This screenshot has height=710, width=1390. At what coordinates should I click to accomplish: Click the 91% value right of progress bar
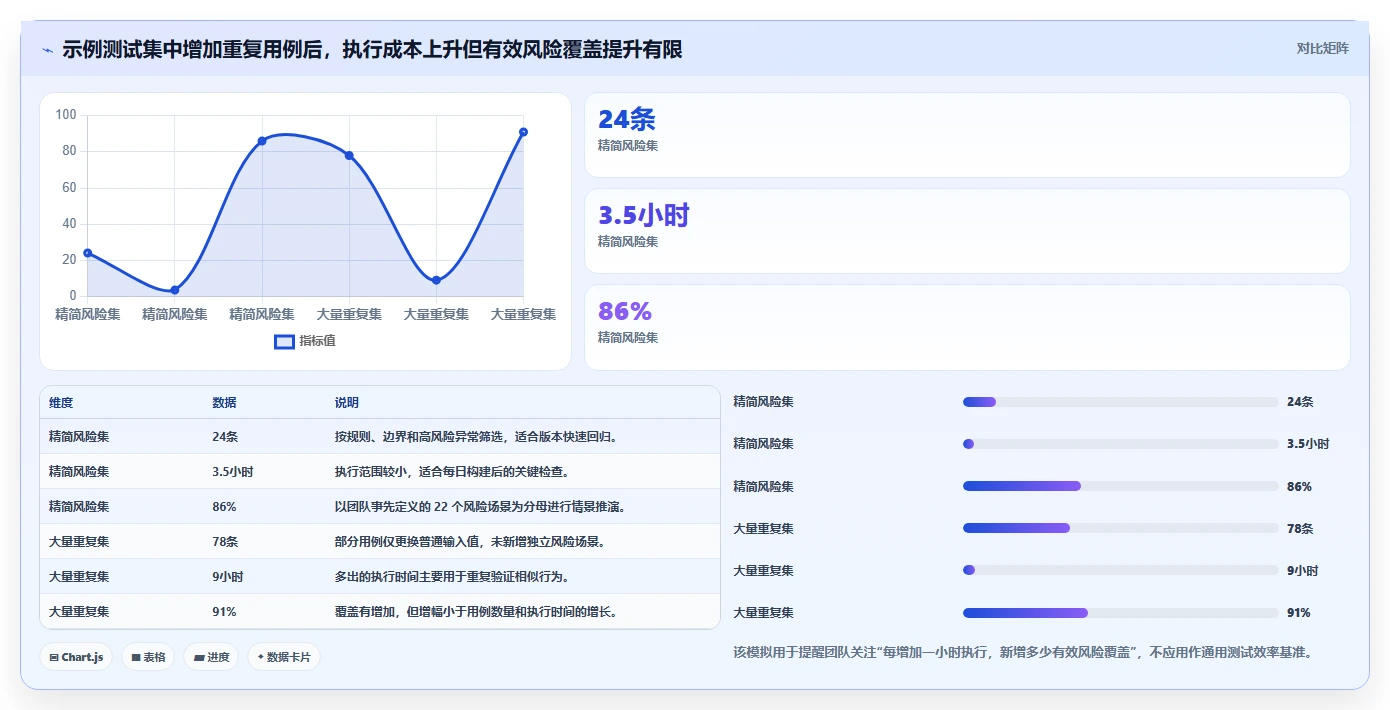(x=1299, y=613)
